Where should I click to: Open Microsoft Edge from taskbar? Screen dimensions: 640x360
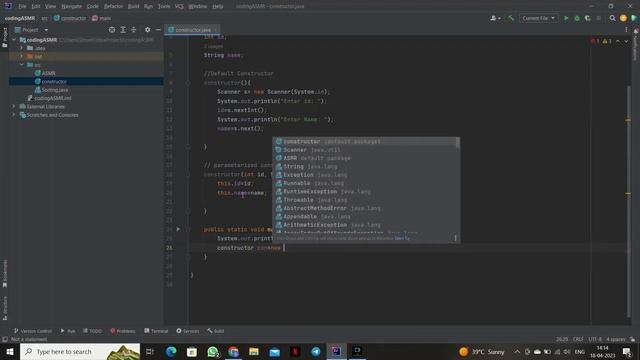click(171, 351)
